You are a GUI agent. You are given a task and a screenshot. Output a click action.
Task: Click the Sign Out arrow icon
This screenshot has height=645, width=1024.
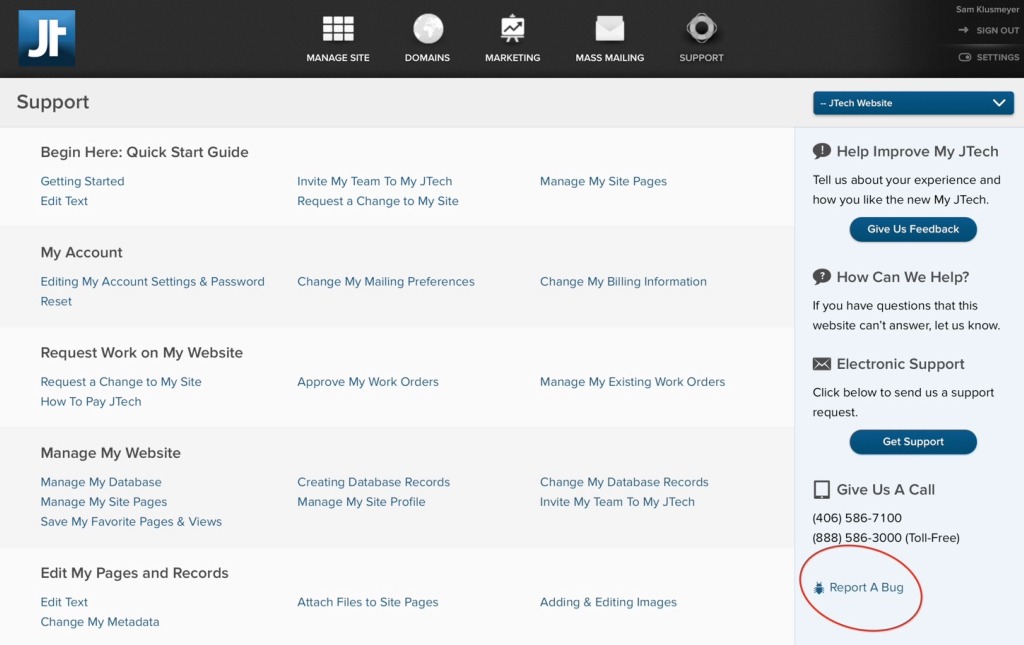coord(963,30)
